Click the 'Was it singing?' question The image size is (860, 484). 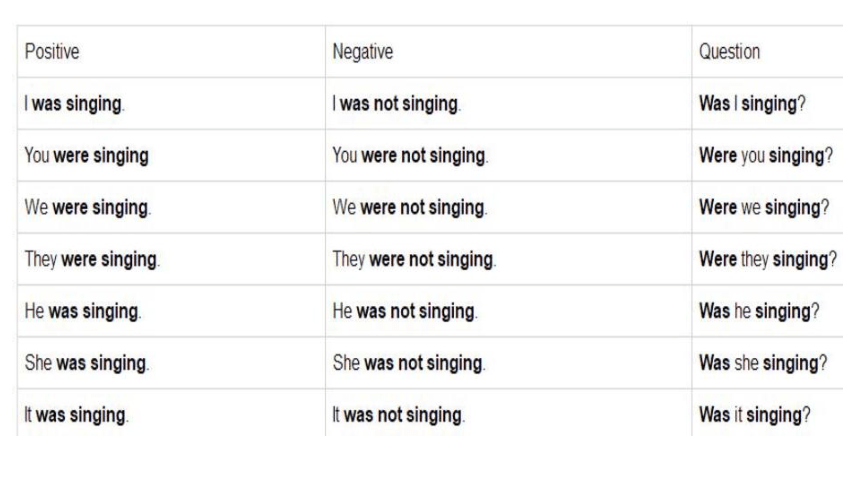pyautogui.click(x=754, y=415)
